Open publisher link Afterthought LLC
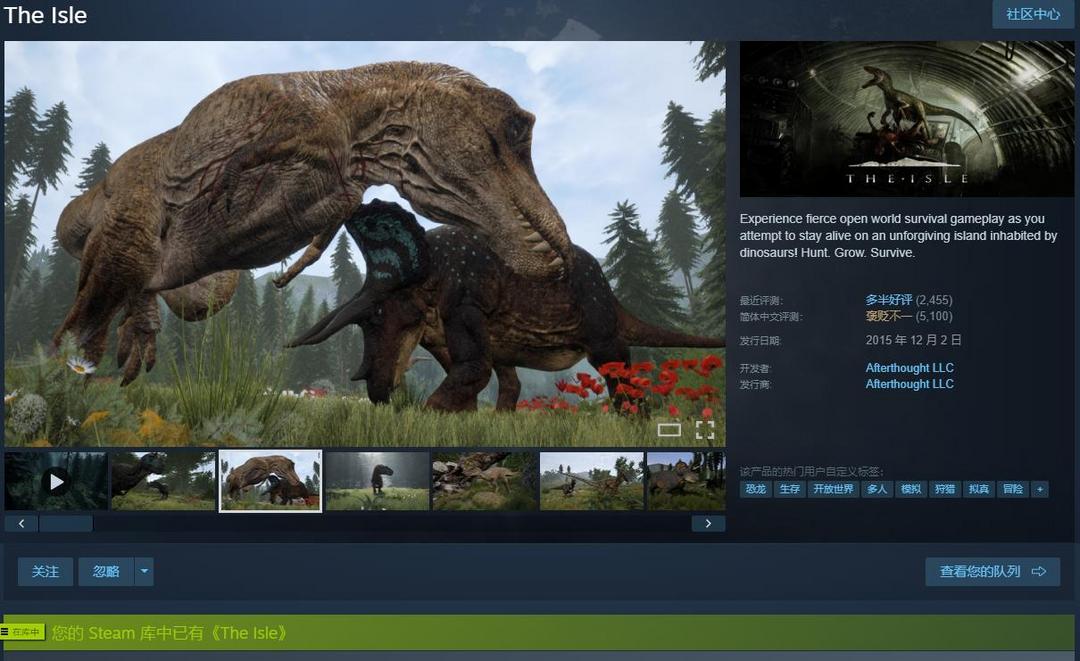This screenshot has width=1080, height=661. coord(909,384)
